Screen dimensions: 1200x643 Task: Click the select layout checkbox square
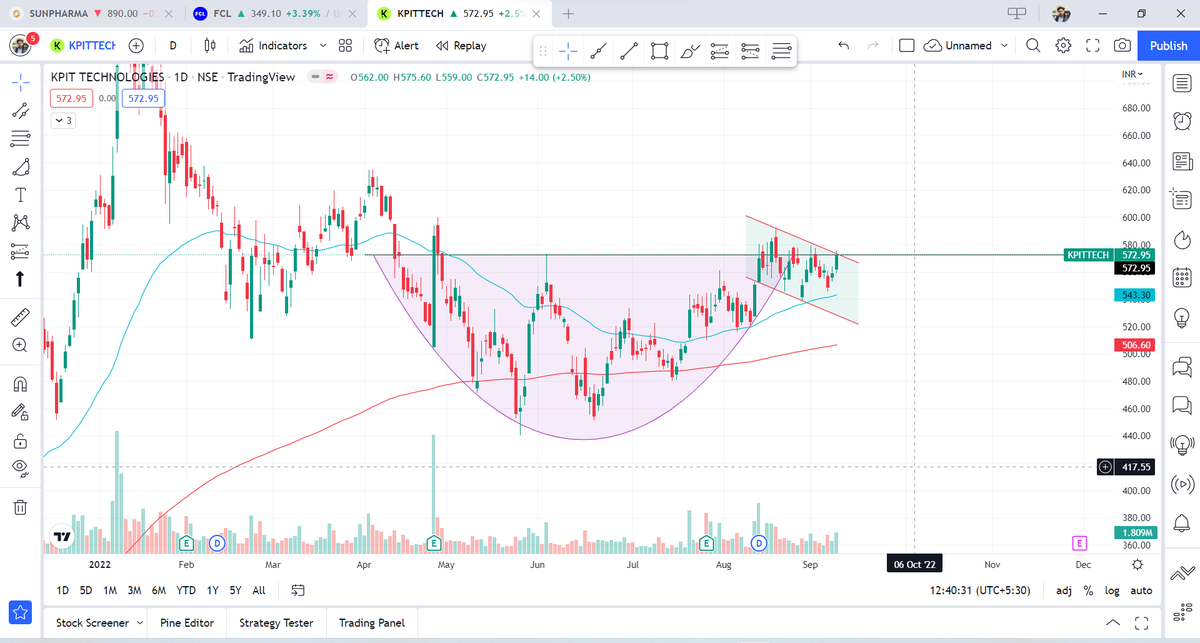906,45
